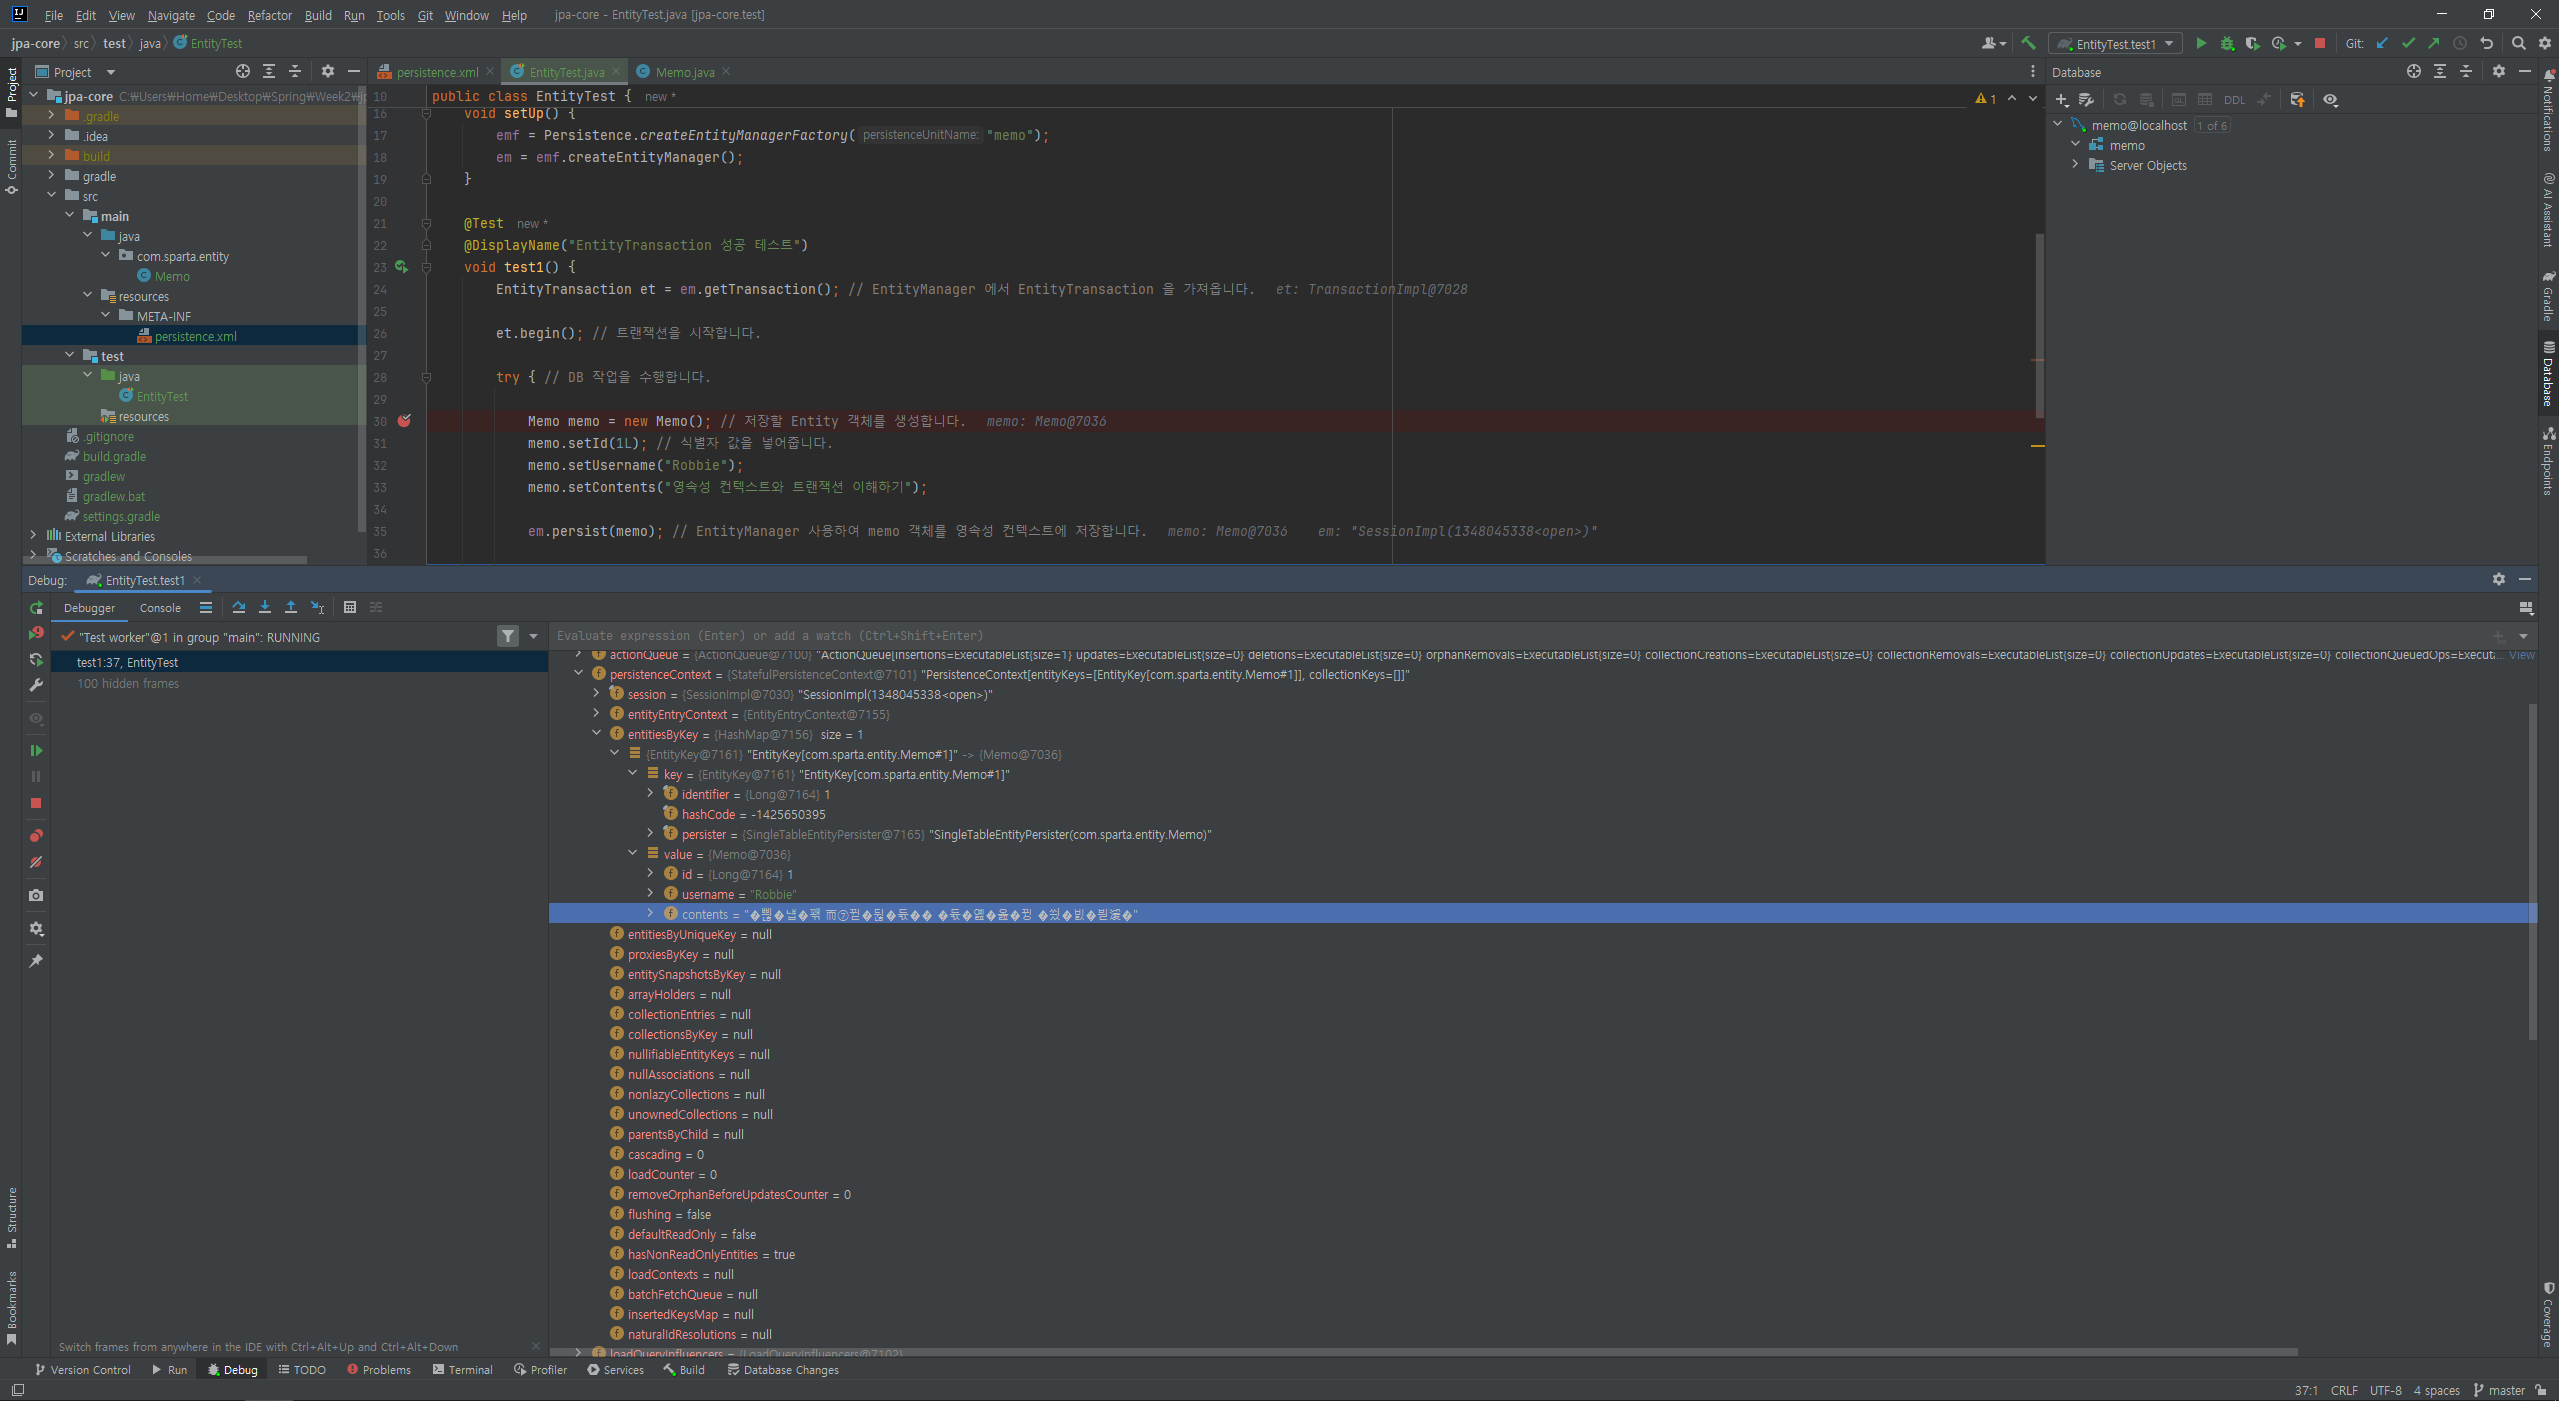This screenshot has width=2559, height=1401.
Task: Open the Refactor menu
Action: (x=270, y=15)
